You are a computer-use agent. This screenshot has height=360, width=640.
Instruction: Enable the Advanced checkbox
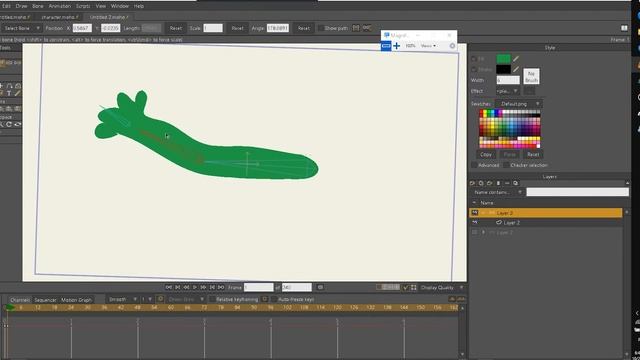coord(474,165)
